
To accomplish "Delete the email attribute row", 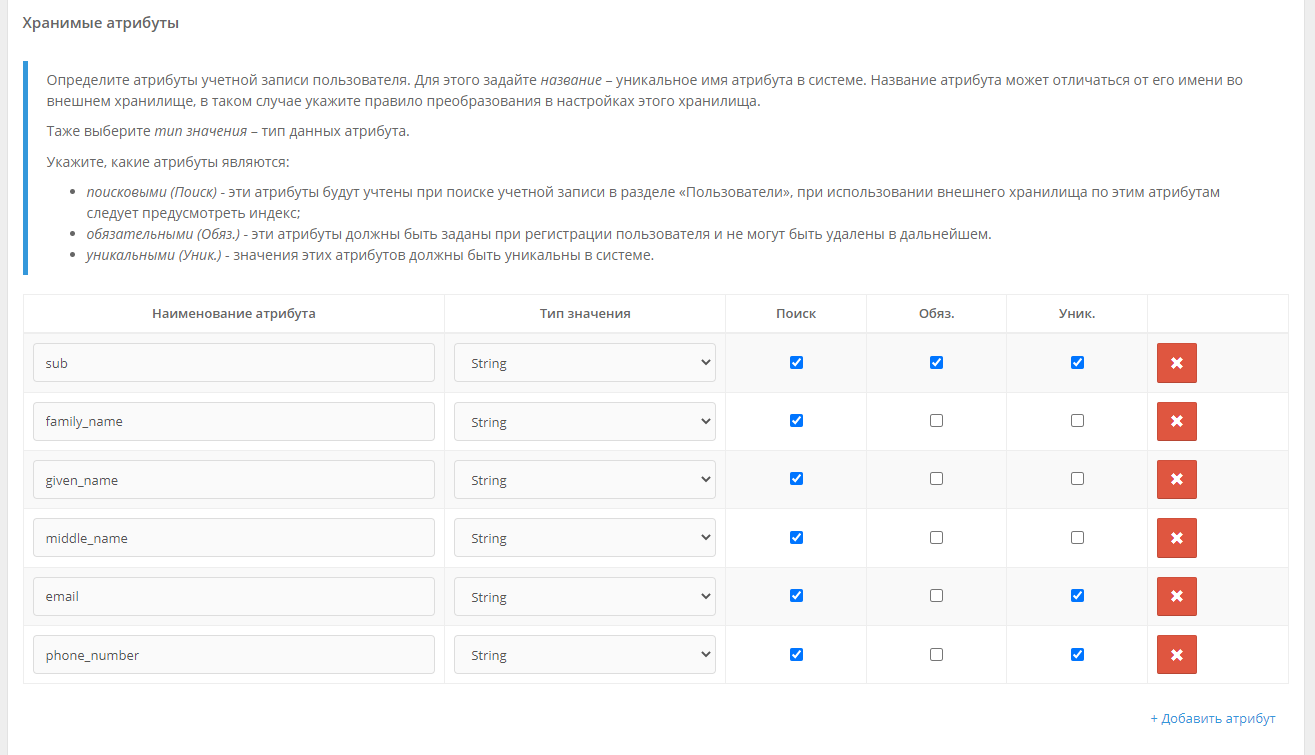I will tap(1176, 596).
